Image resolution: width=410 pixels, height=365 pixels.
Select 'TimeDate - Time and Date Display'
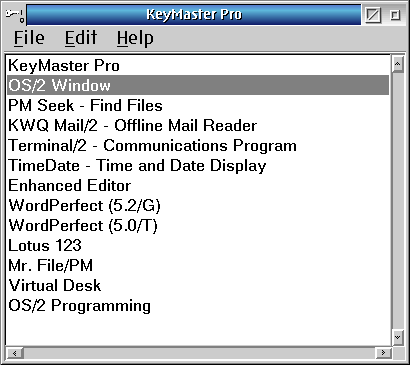click(198, 165)
